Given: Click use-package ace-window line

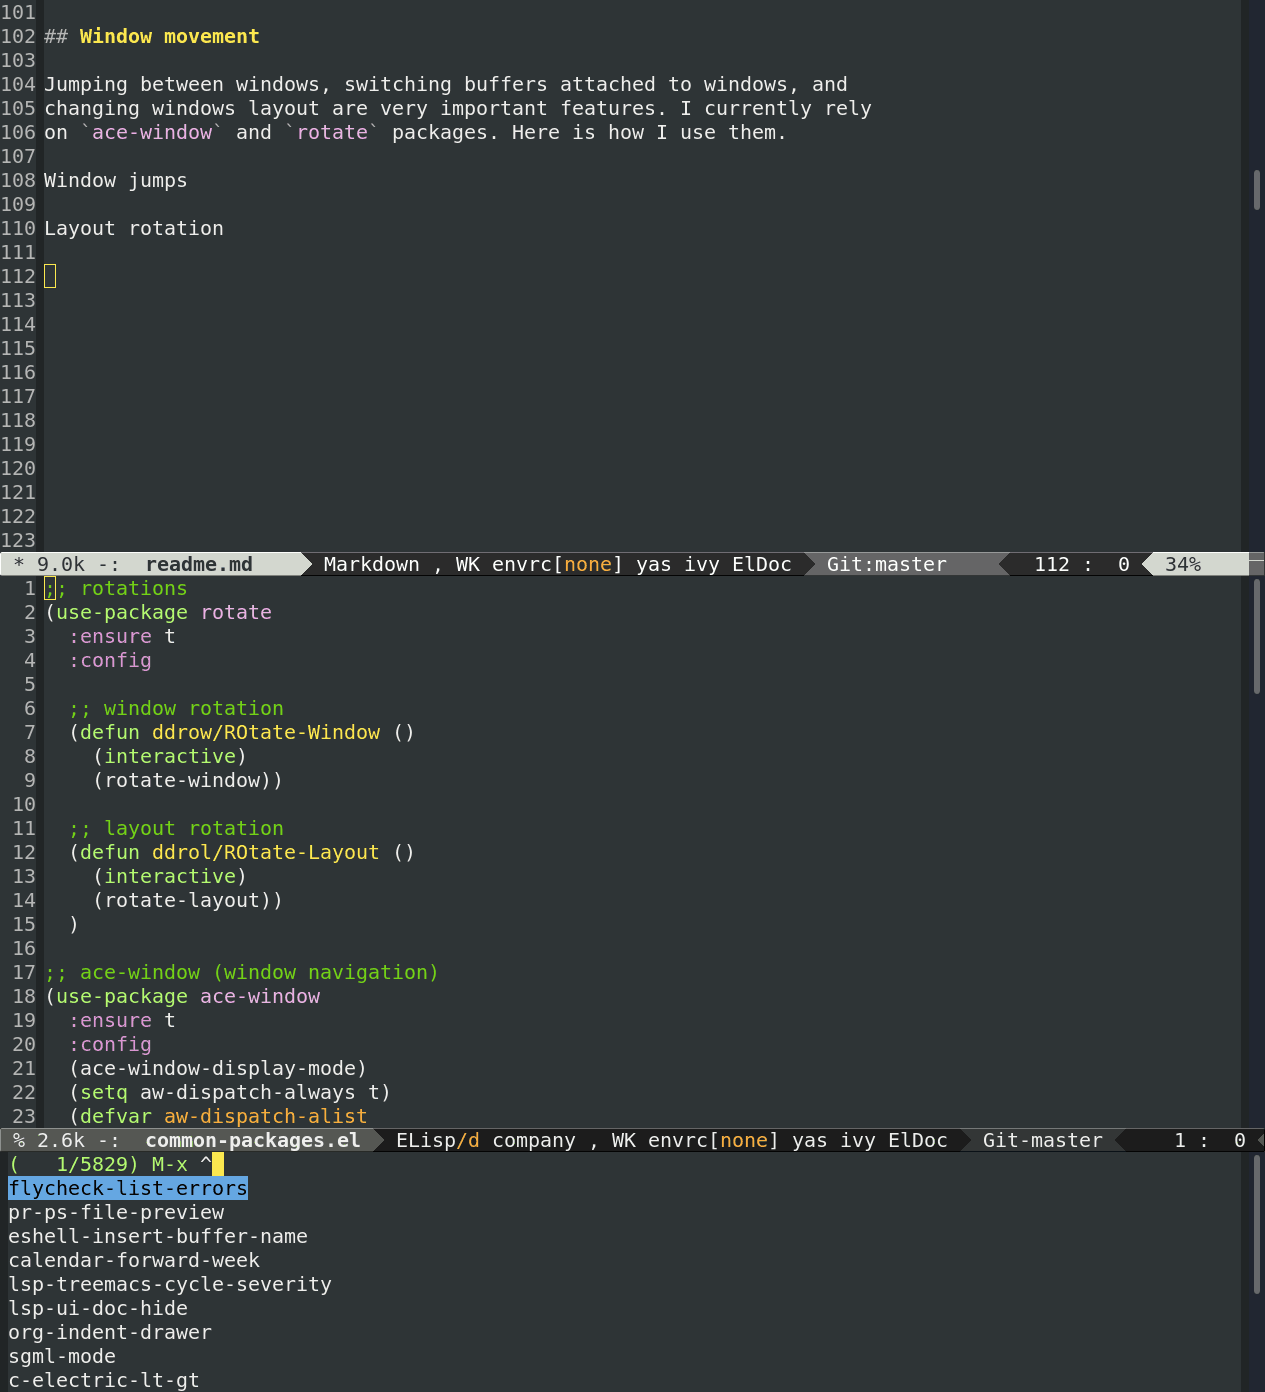Looking at the screenshot, I should 182,996.
